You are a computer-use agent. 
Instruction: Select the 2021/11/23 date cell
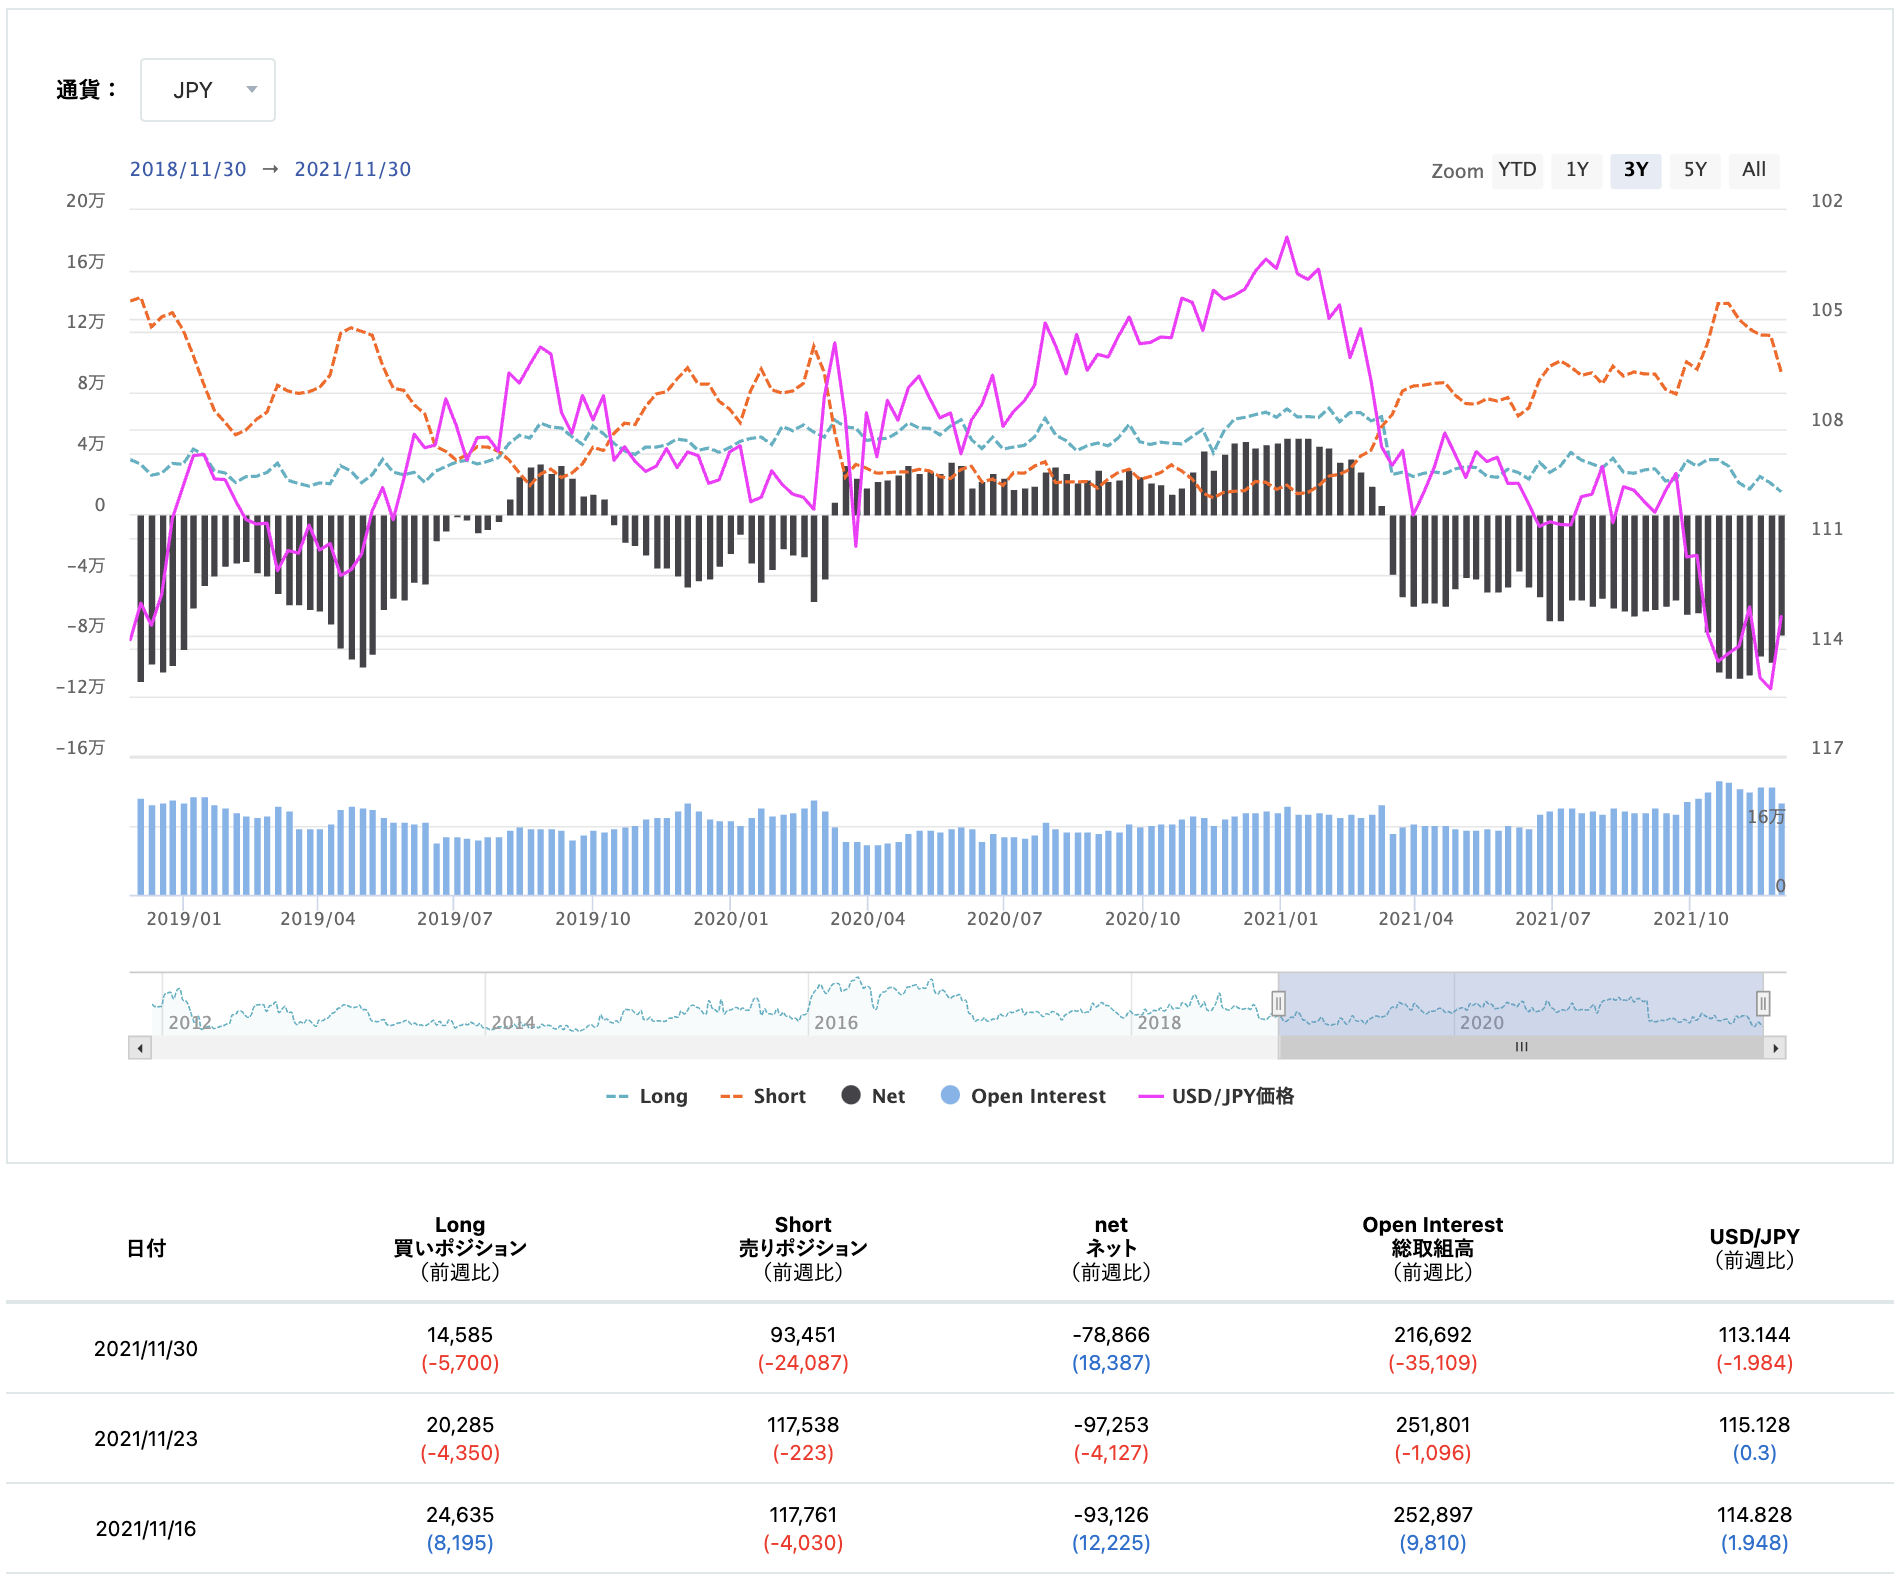pos(146,1439)
